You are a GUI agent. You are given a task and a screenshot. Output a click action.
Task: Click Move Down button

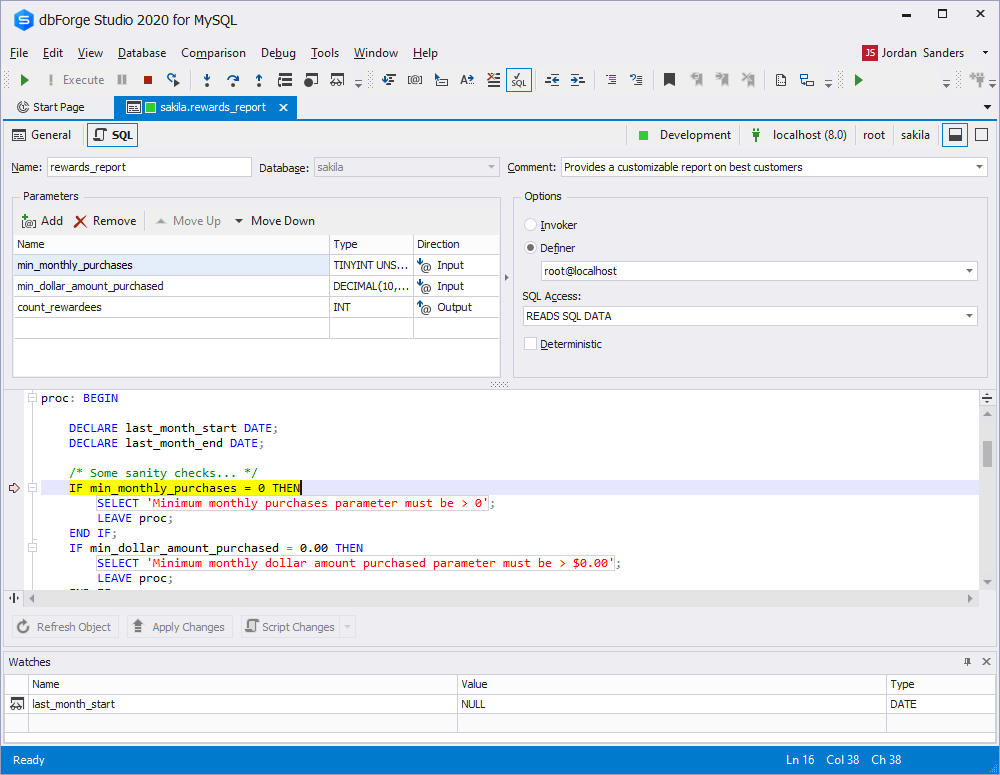pyautogui.click(x=275, y=221)
